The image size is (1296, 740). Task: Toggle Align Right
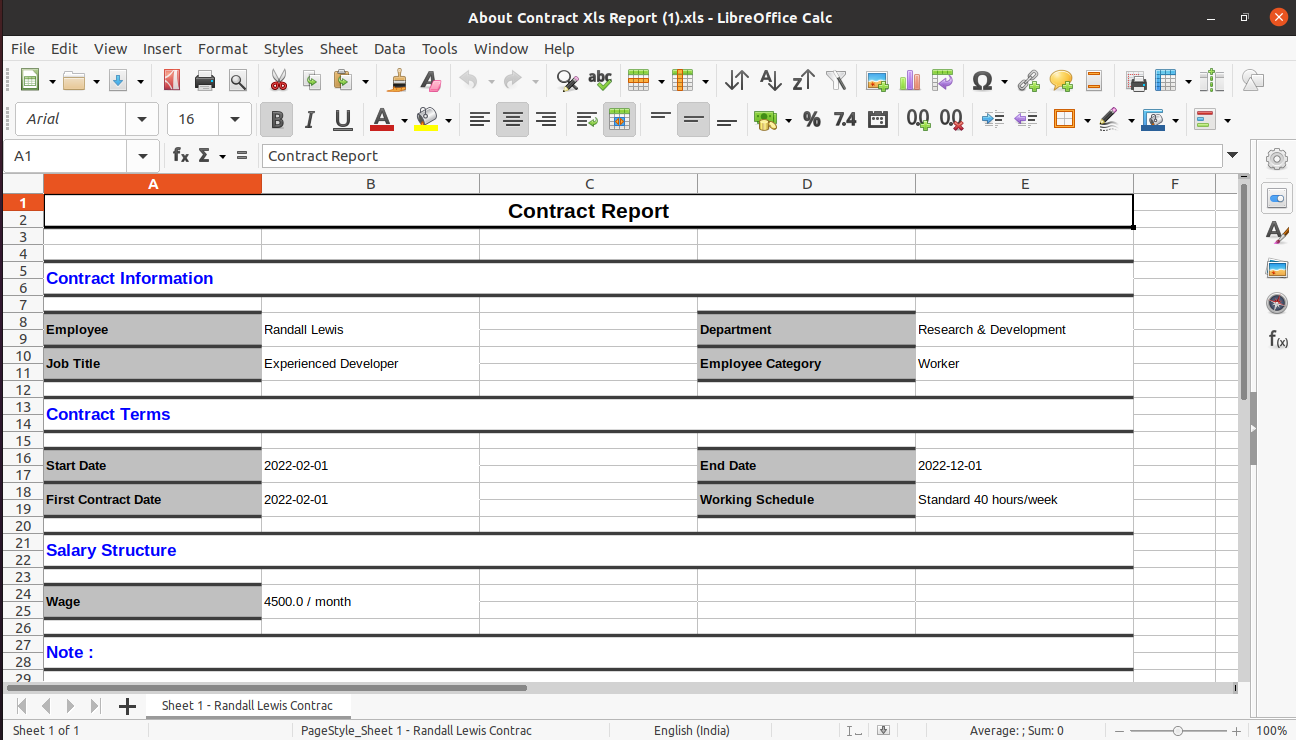546,120
